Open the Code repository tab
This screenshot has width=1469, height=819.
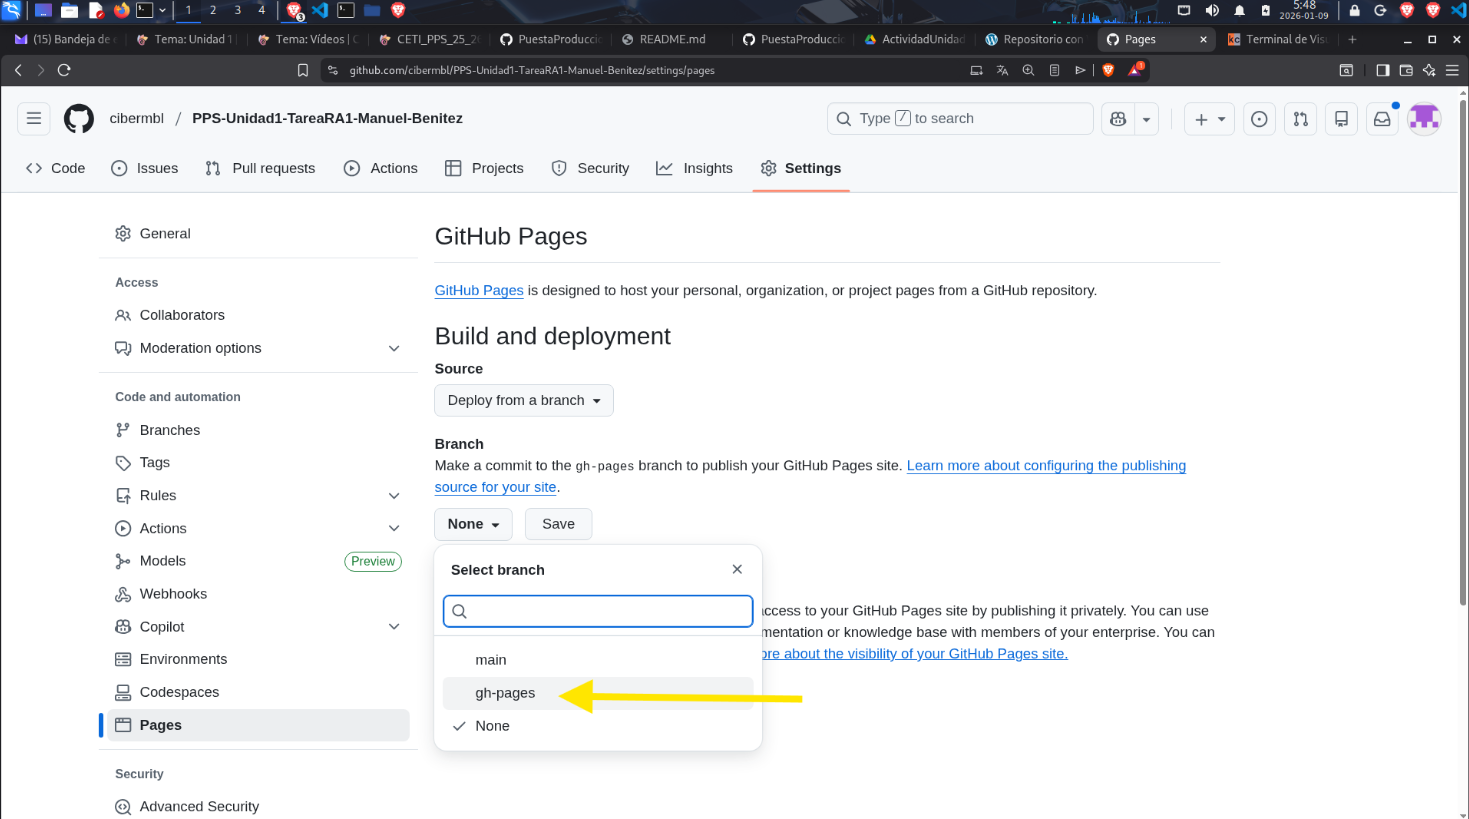56,168
